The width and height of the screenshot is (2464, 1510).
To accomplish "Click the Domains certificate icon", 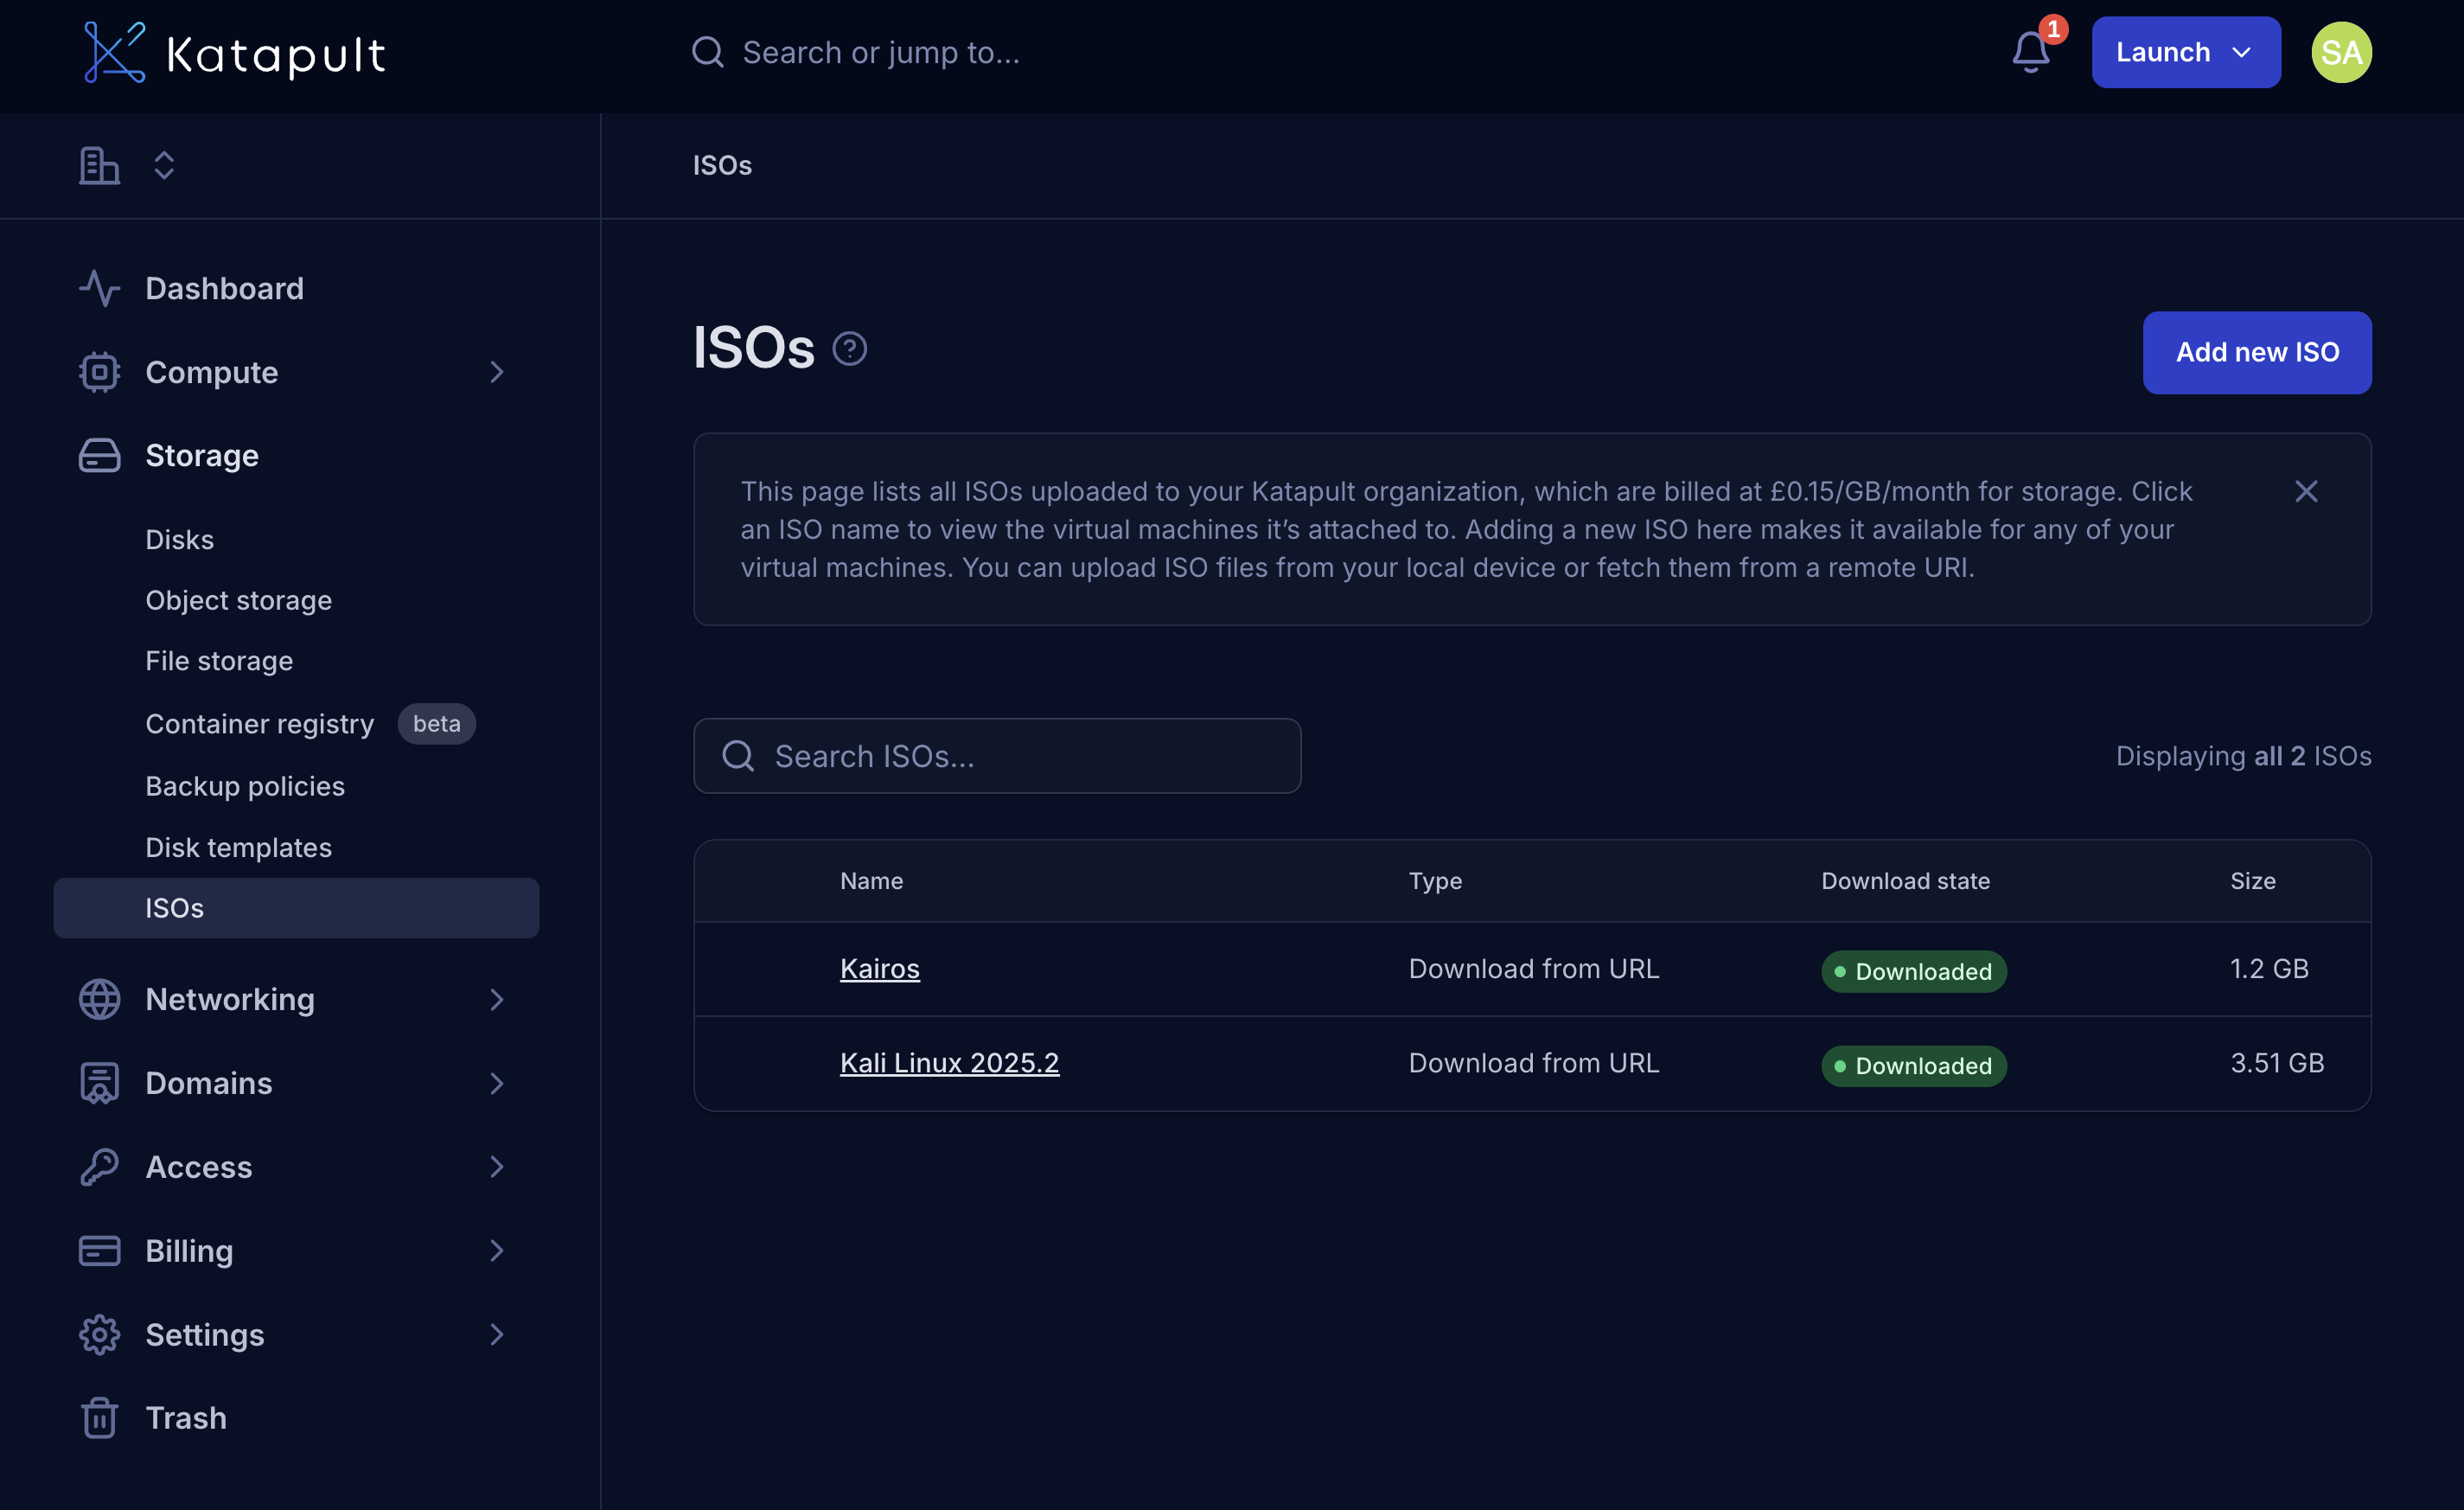I will tap(99, 1083).
